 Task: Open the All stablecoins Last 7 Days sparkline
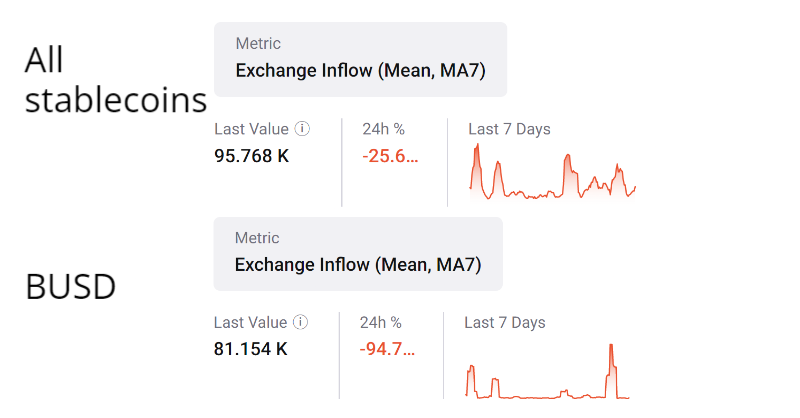(x=552, y=172)
